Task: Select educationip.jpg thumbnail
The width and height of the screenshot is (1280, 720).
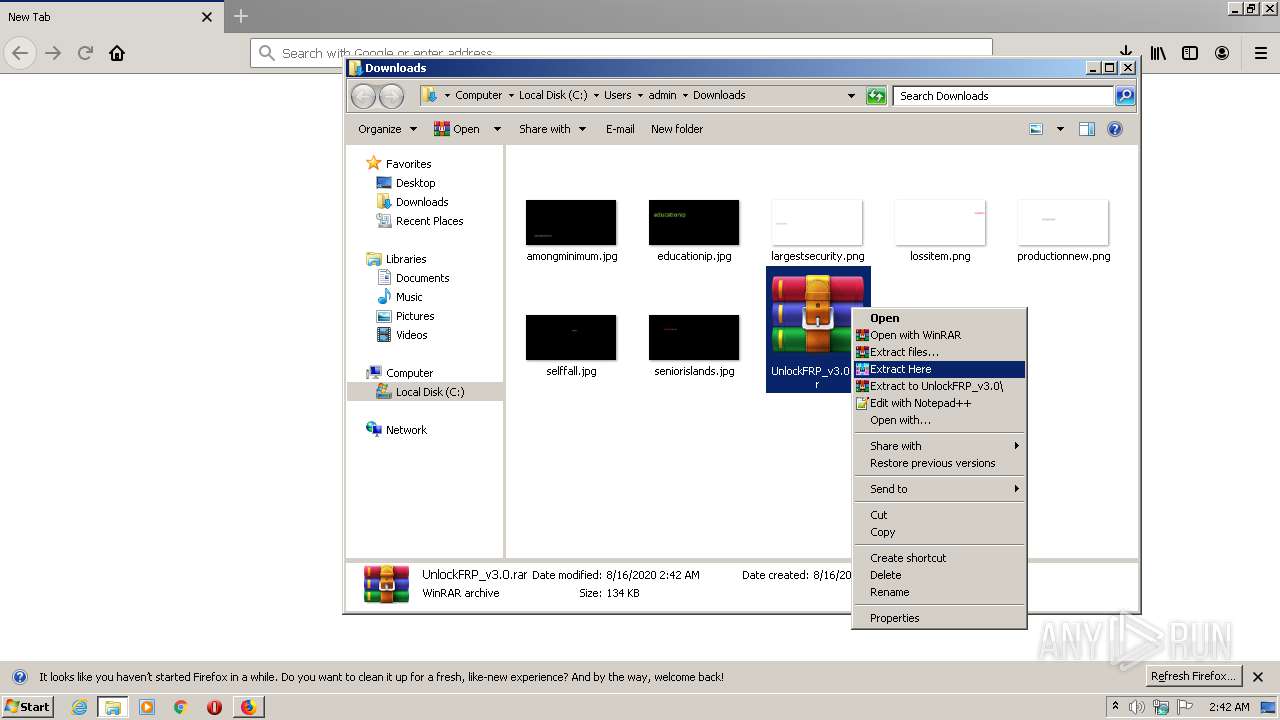Action: pyautogui.click(x=694, y=222)
